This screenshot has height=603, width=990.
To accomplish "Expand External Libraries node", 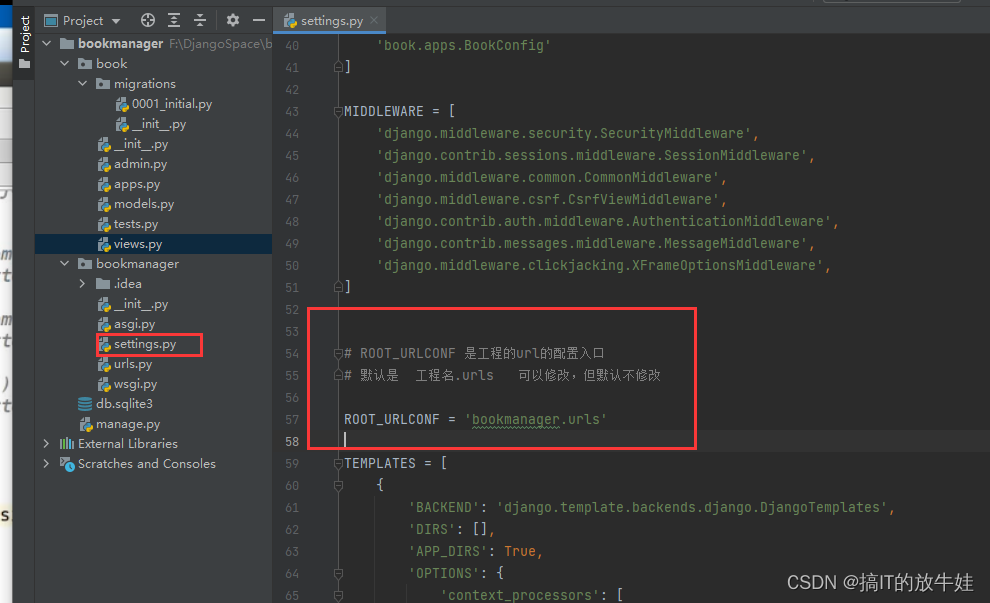I will click(46, 443).
